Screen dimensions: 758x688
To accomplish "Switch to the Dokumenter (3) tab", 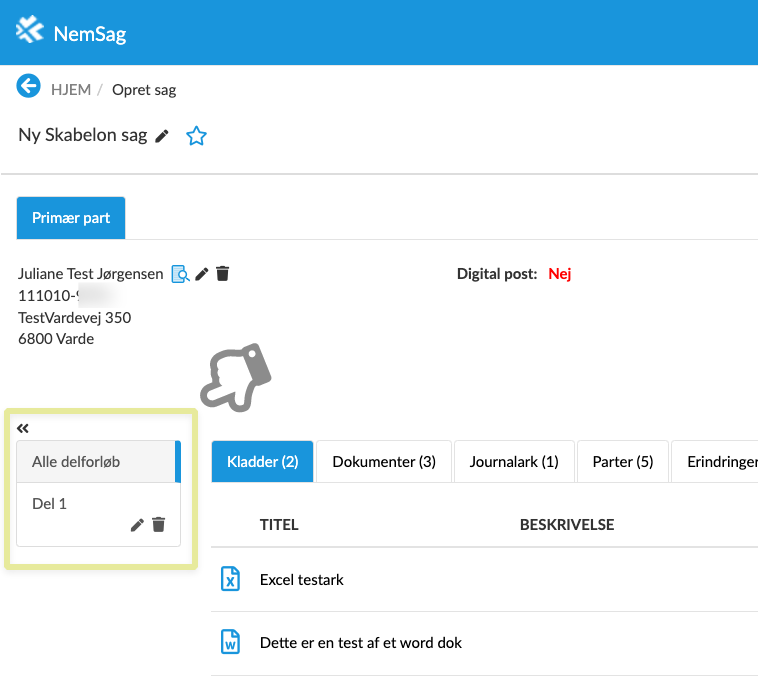I will tap(384, 462).
